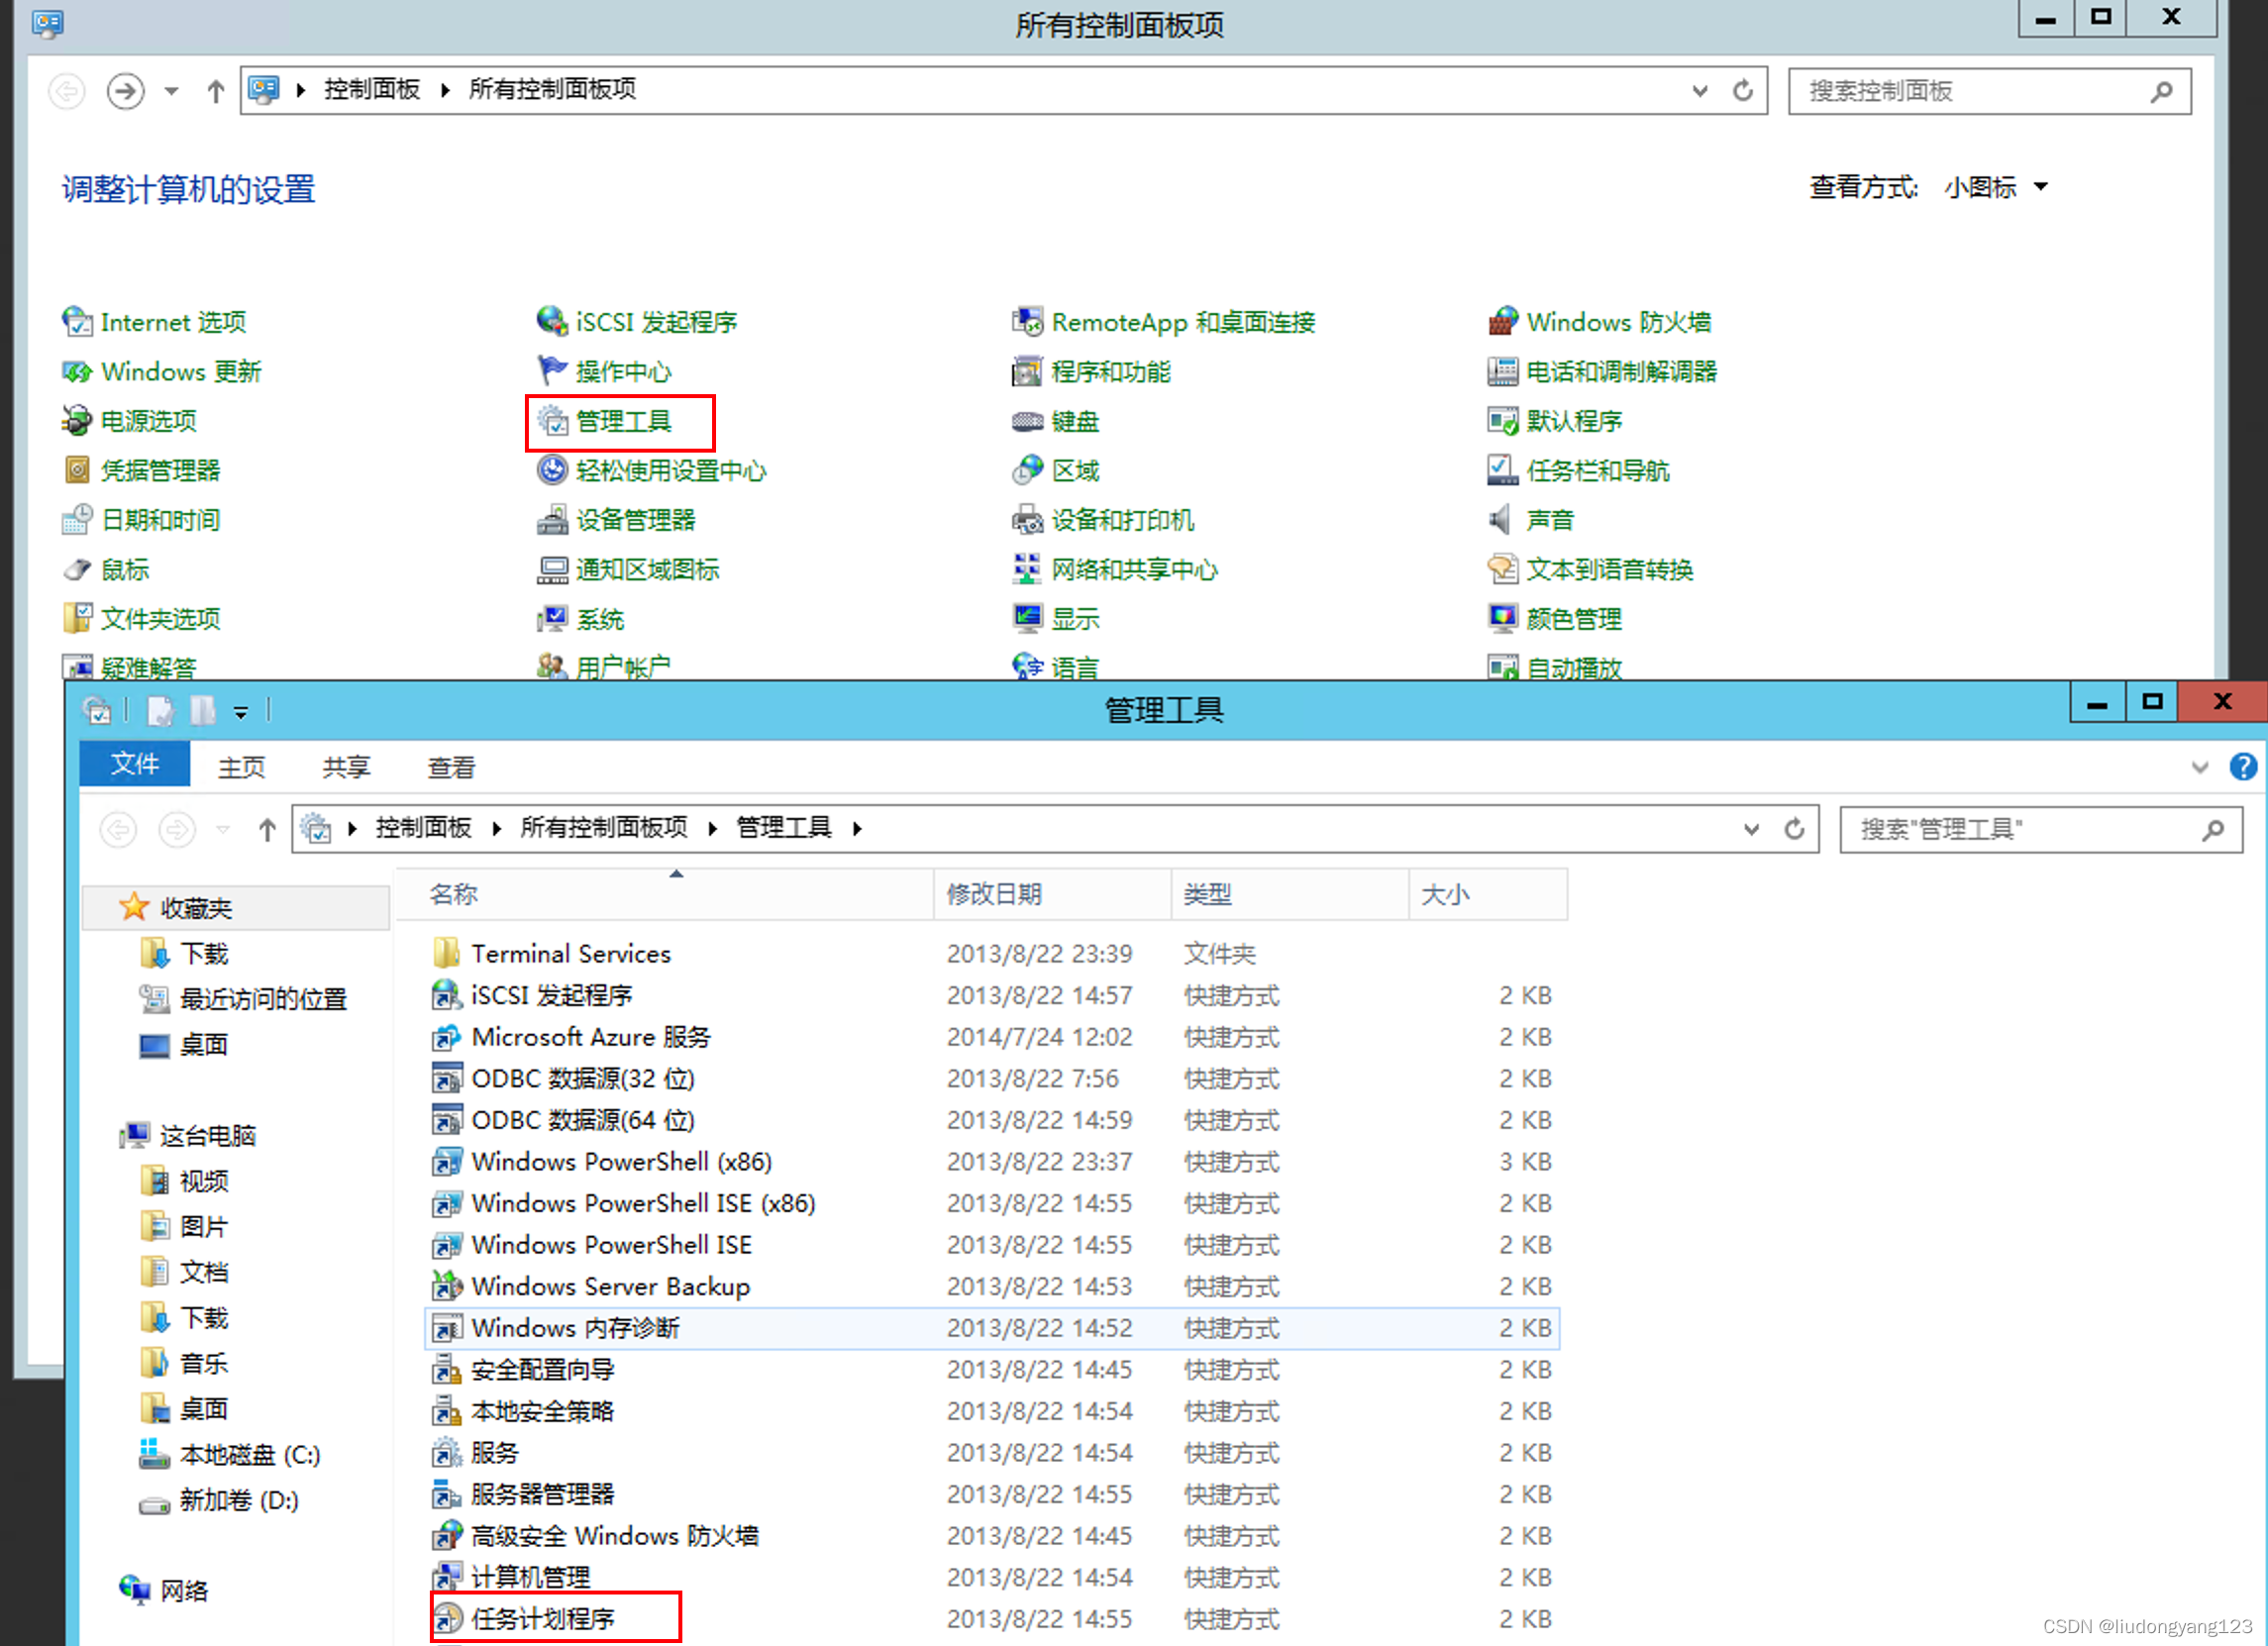
Task: Open Internet 选项 in Control Panel
Action: tap(154, 322)
